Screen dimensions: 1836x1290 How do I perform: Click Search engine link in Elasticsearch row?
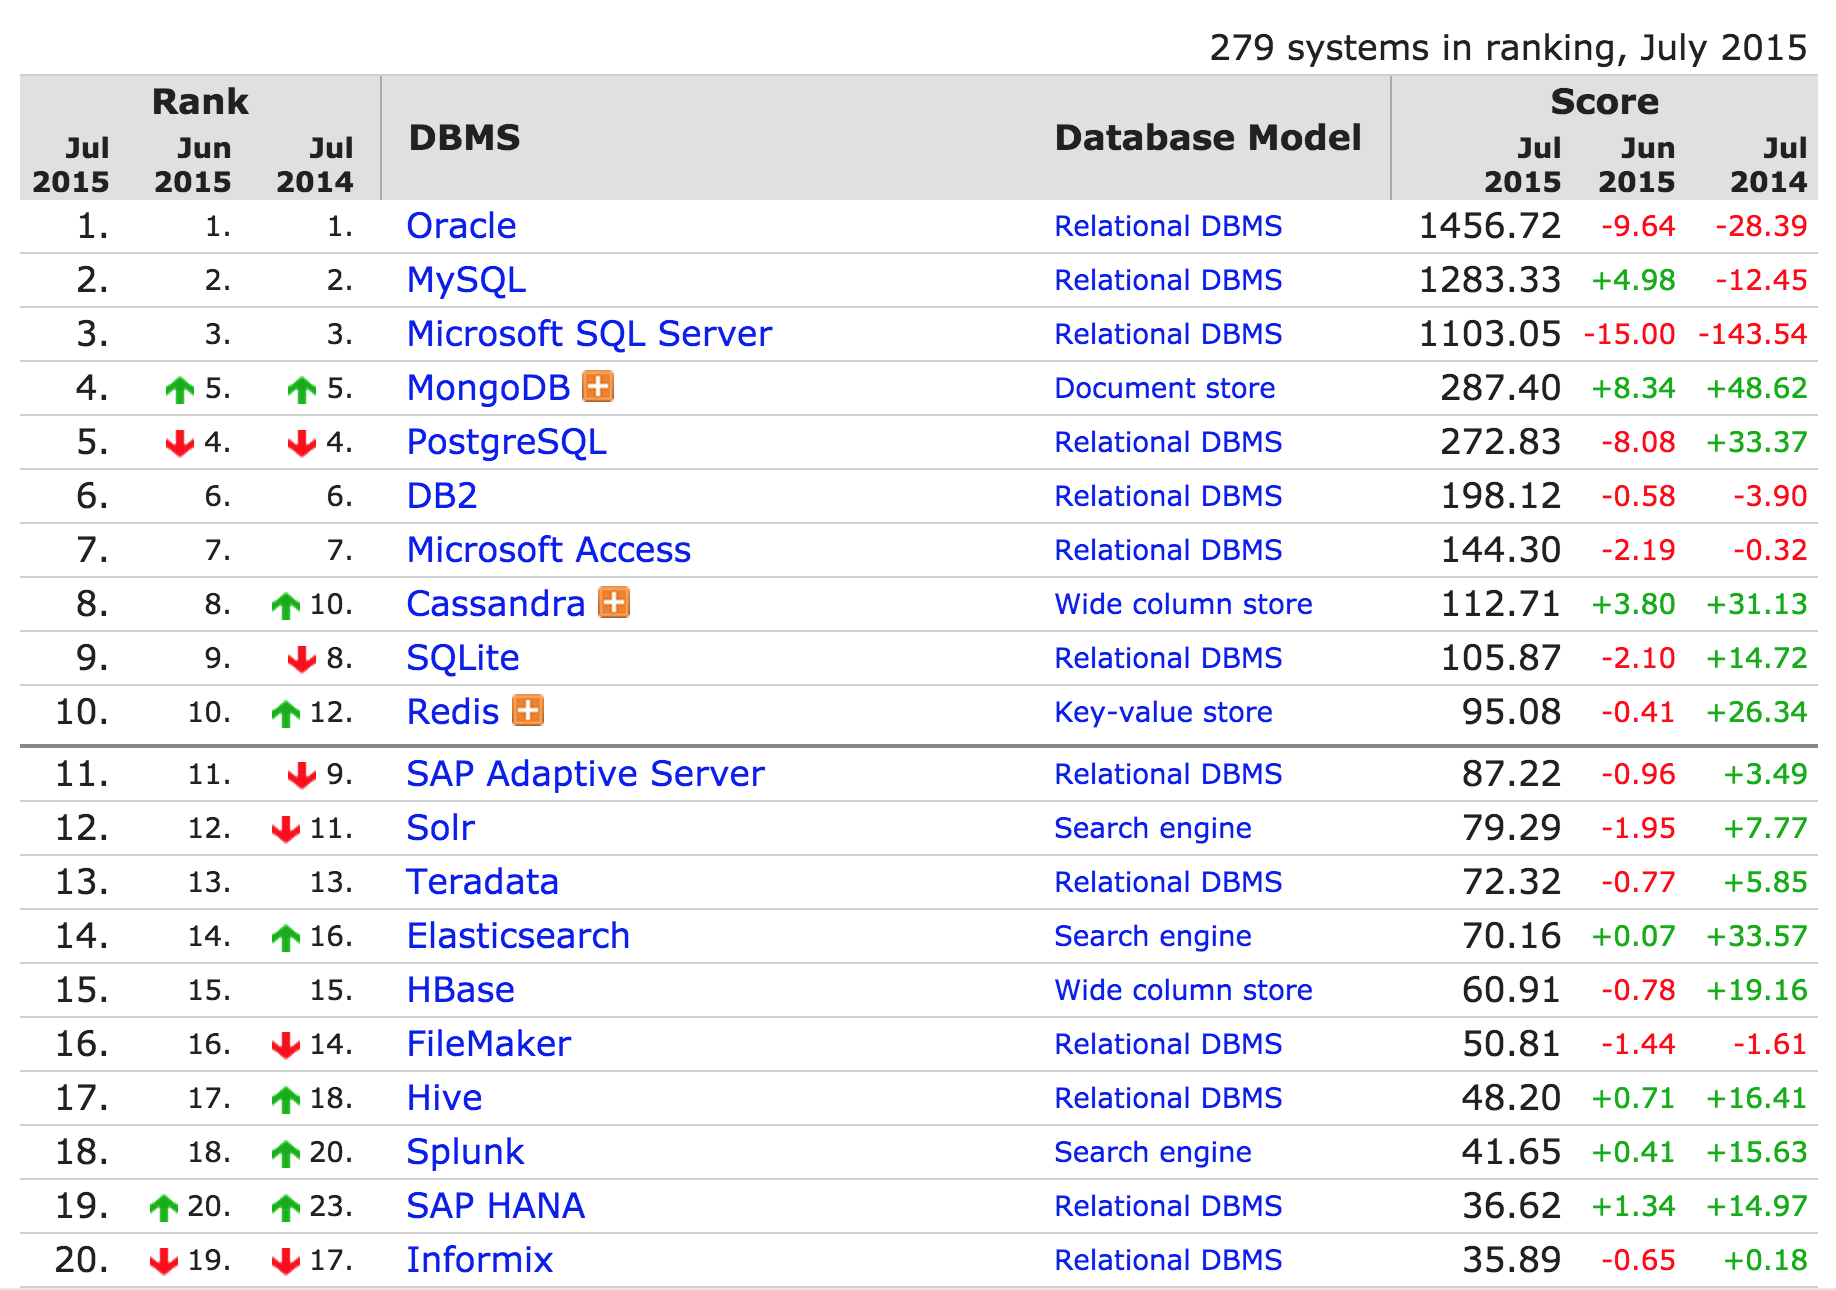coord(1152,936)
